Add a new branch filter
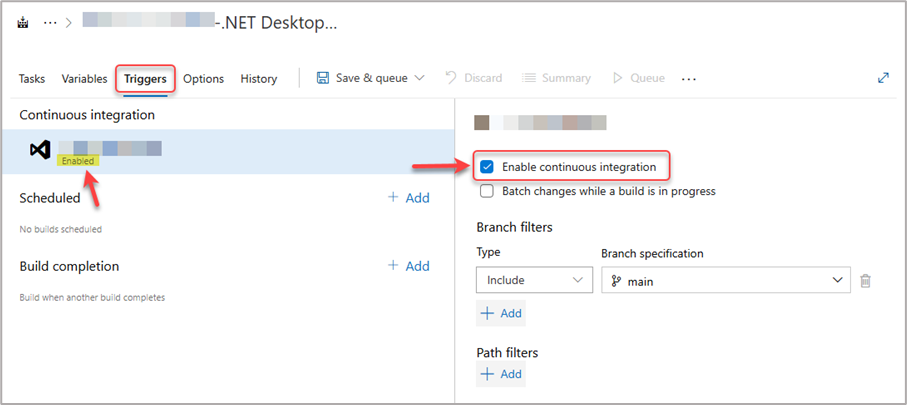The image size is (907, 405). [x=501, y=313]
